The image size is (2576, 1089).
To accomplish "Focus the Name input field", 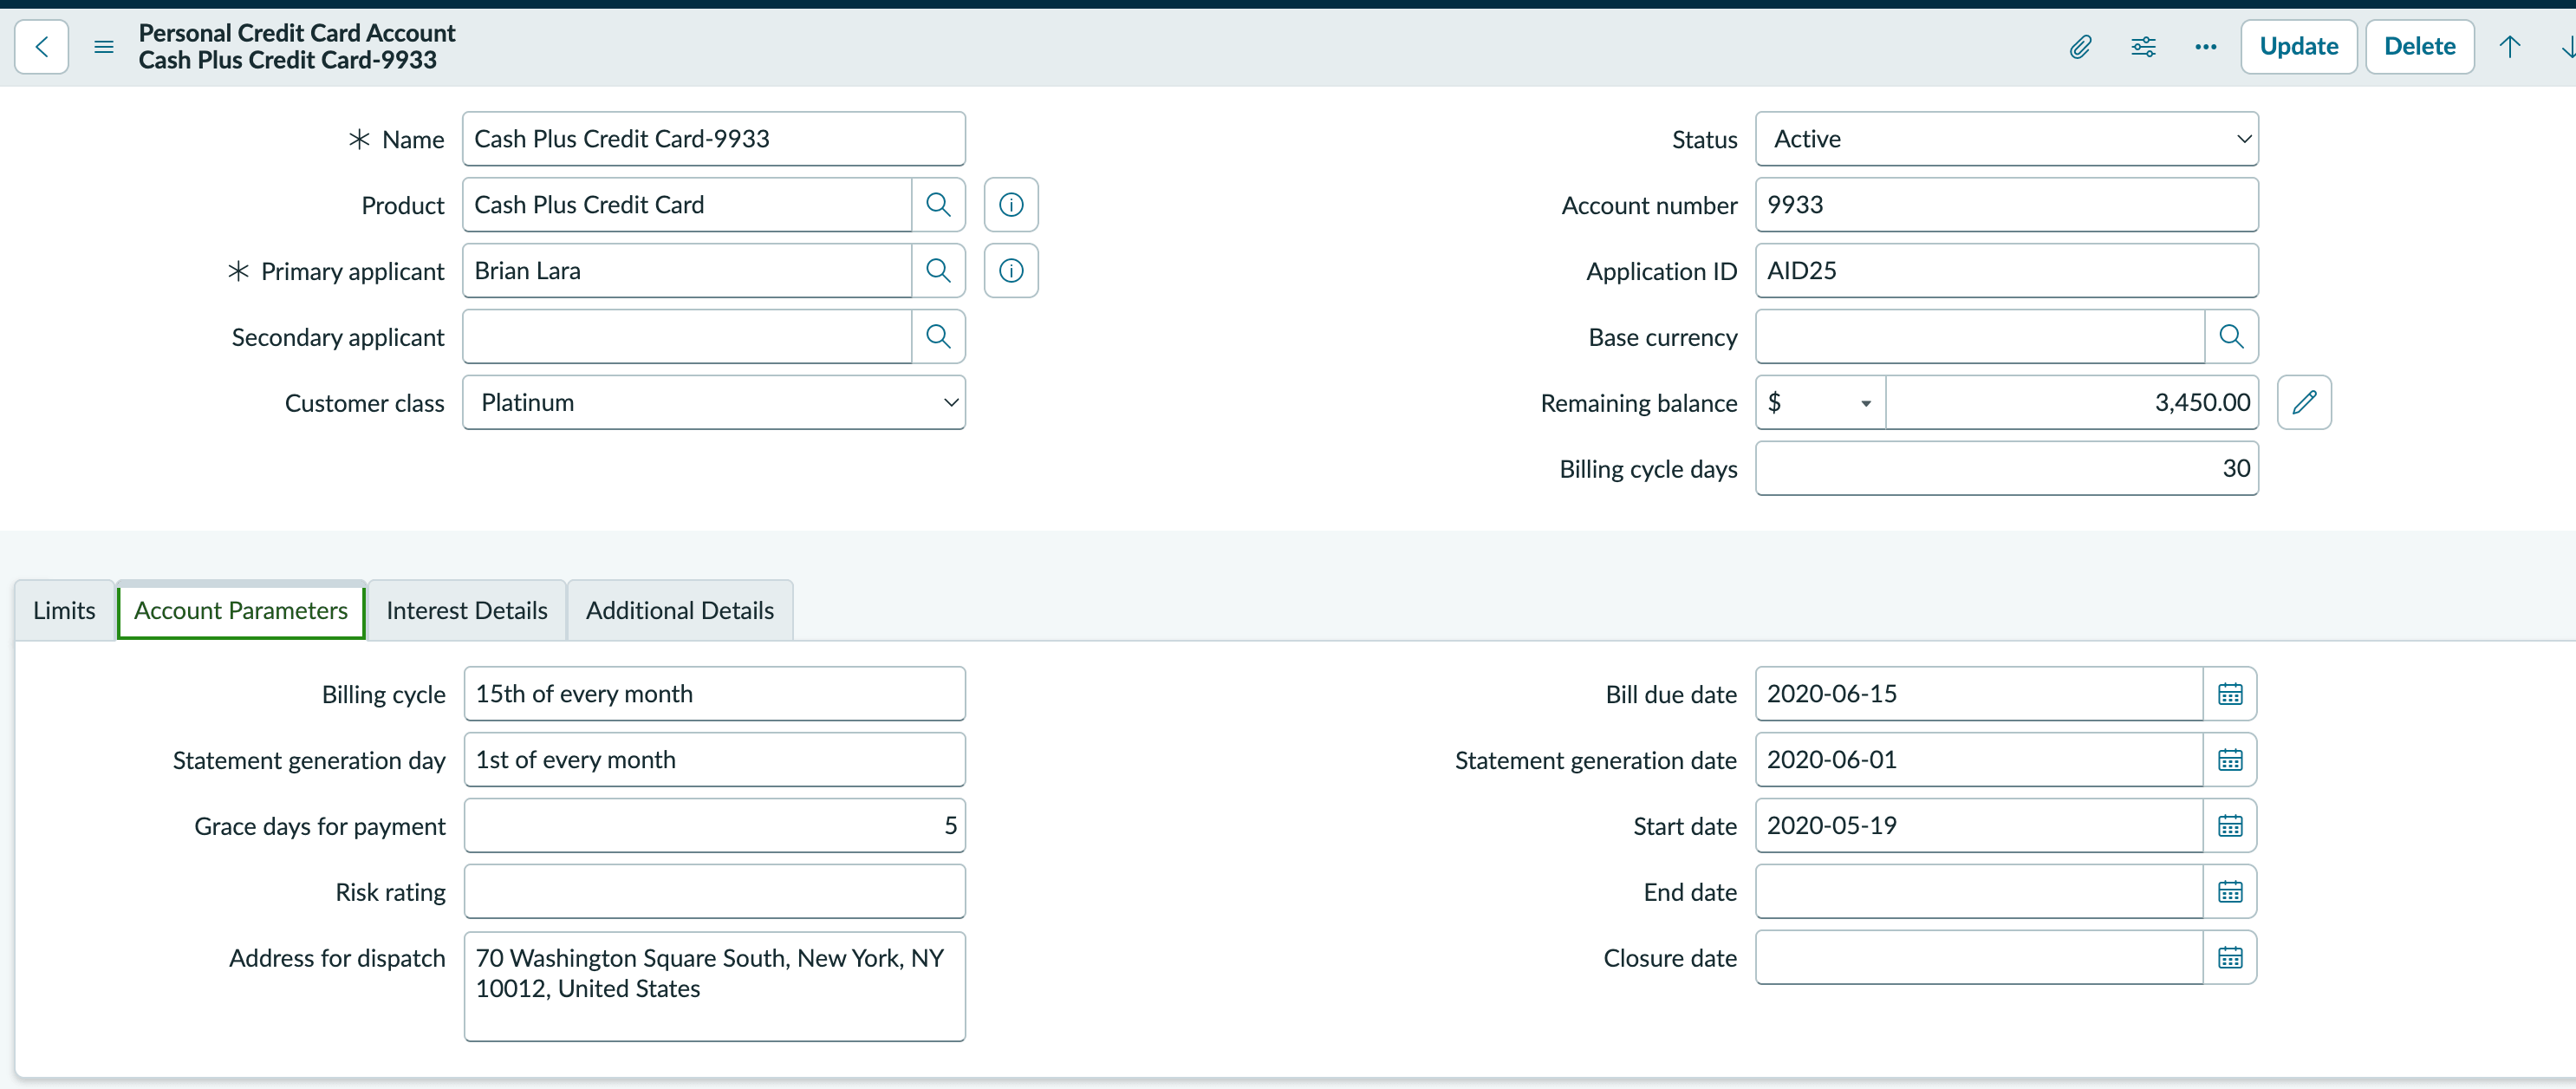I will click(x=713, y=139).
